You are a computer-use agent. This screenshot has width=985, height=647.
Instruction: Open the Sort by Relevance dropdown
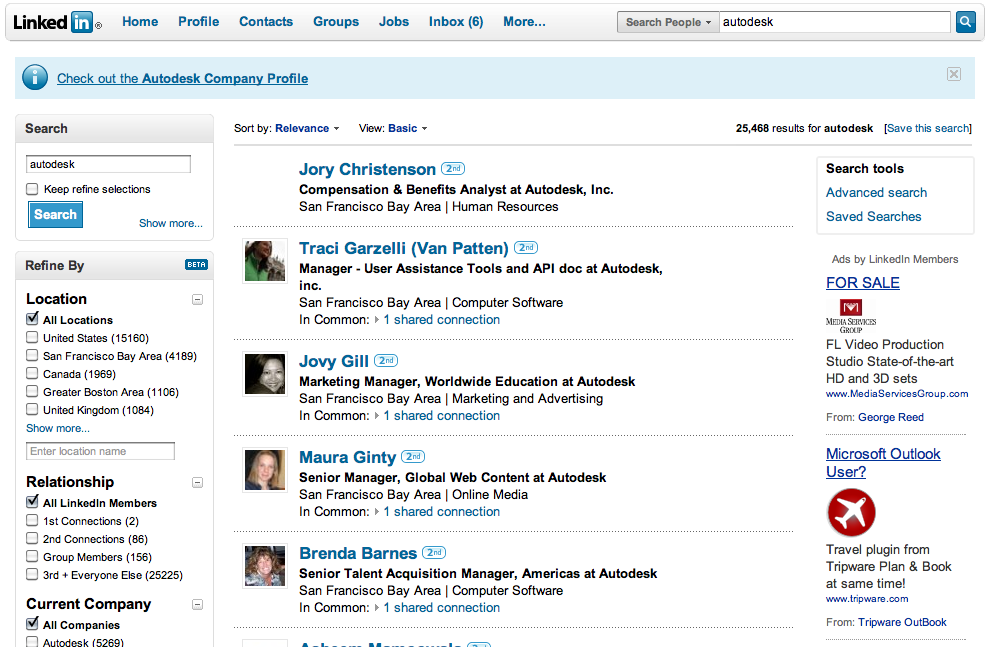point(307,128)
